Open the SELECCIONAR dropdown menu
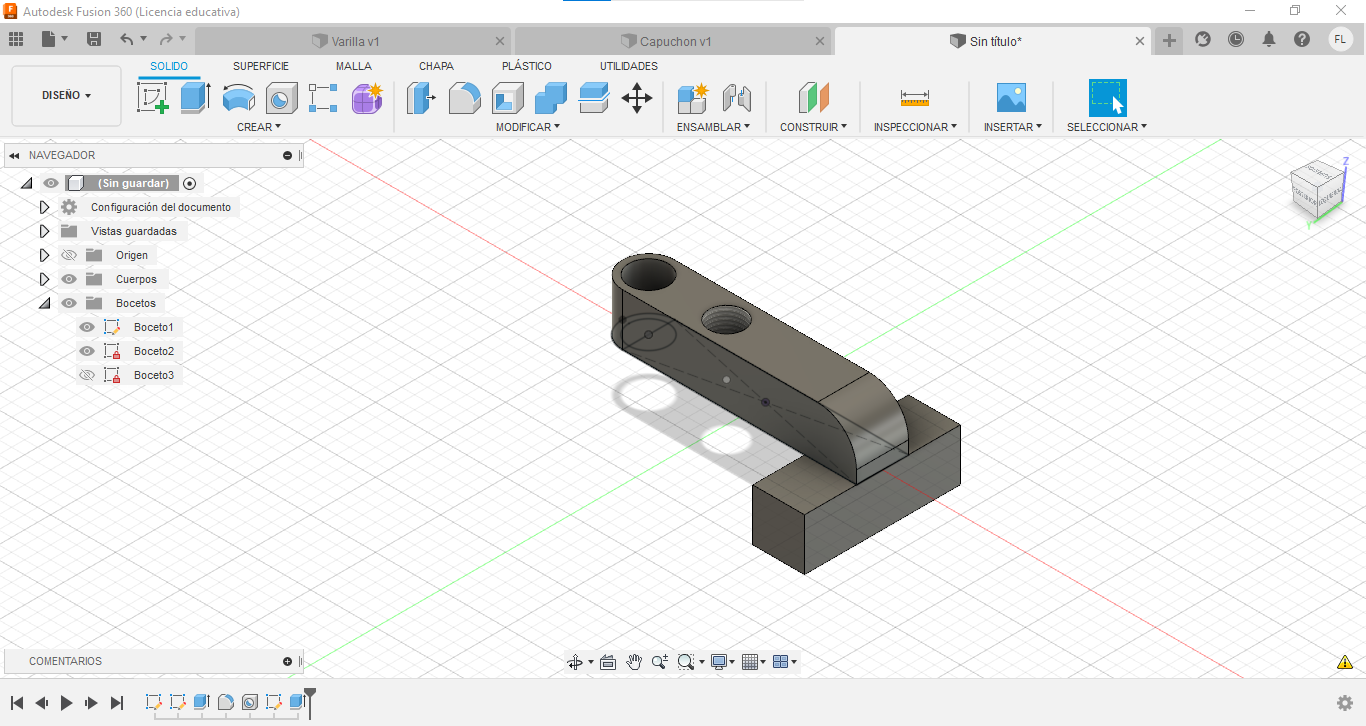The image size is (1366, 726). (1107, 127)
